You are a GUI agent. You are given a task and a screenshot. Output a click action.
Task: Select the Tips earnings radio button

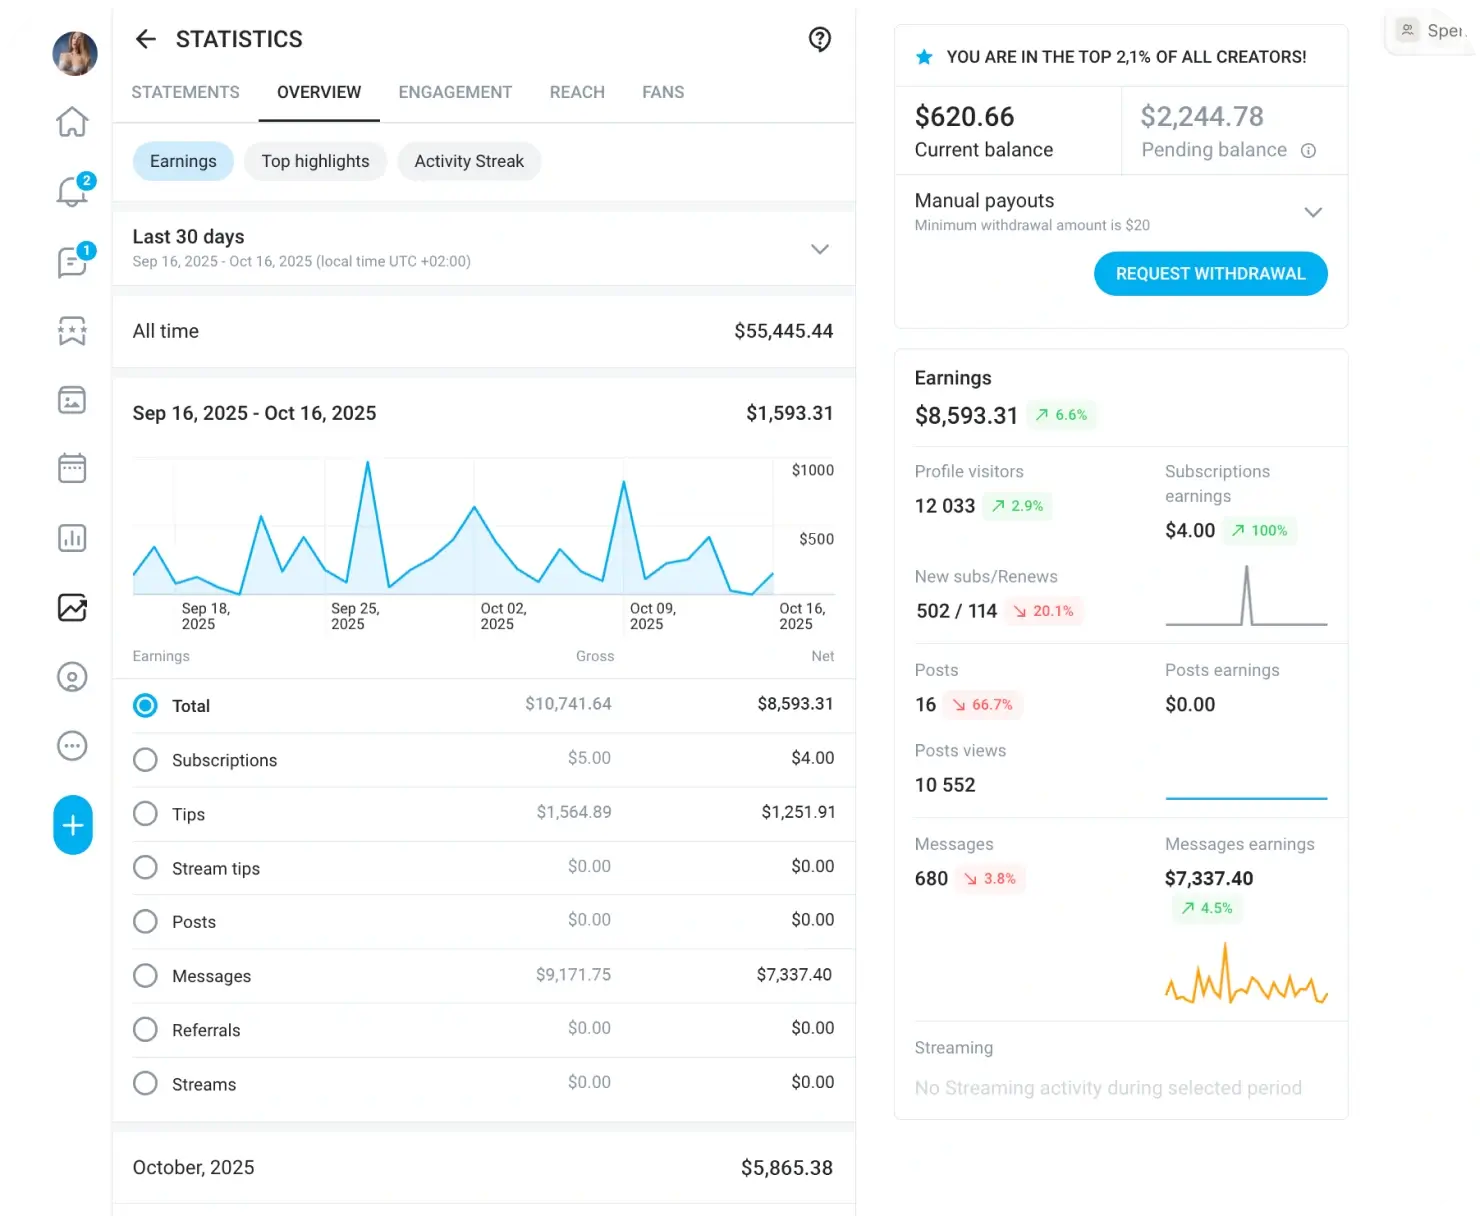[145, 814]
